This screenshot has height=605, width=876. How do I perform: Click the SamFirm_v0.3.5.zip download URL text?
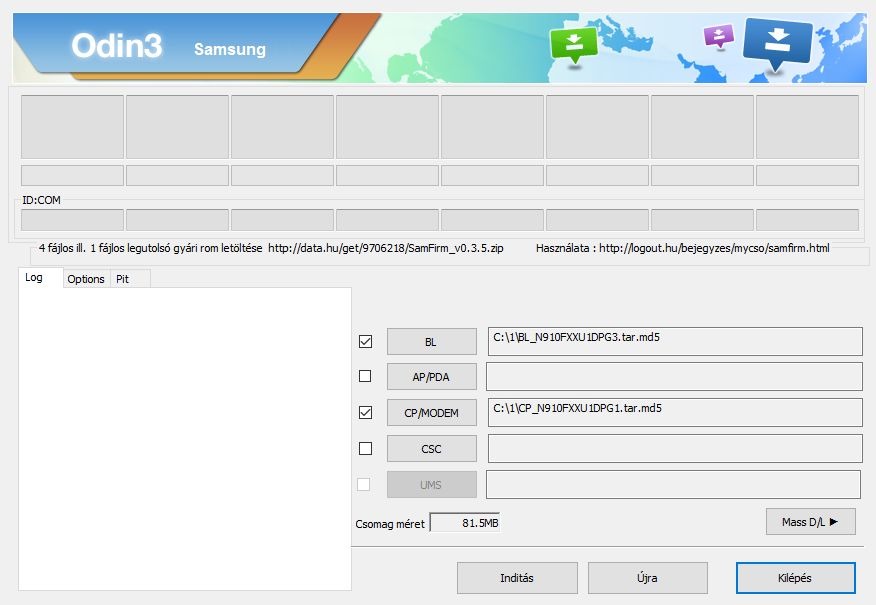tap(385, 248)
